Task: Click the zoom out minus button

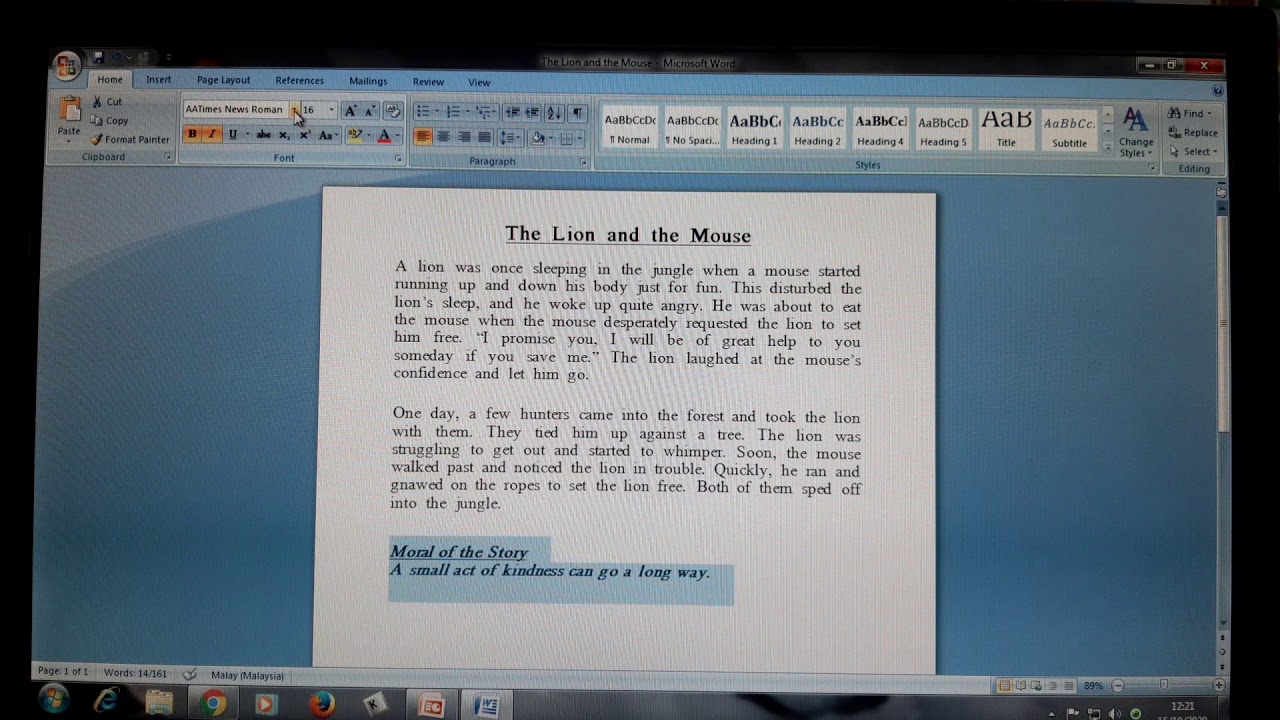Action: pos(1118,686)
